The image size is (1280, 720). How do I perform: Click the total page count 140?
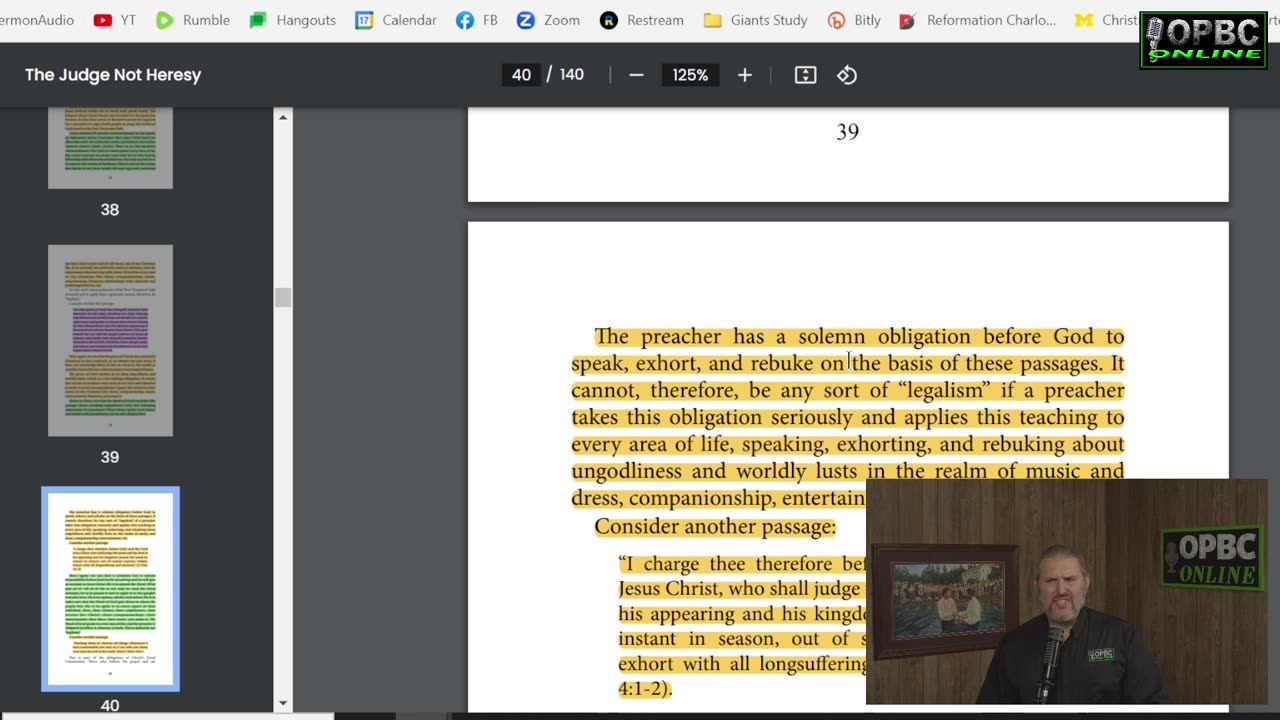click(x=571, y=75)
